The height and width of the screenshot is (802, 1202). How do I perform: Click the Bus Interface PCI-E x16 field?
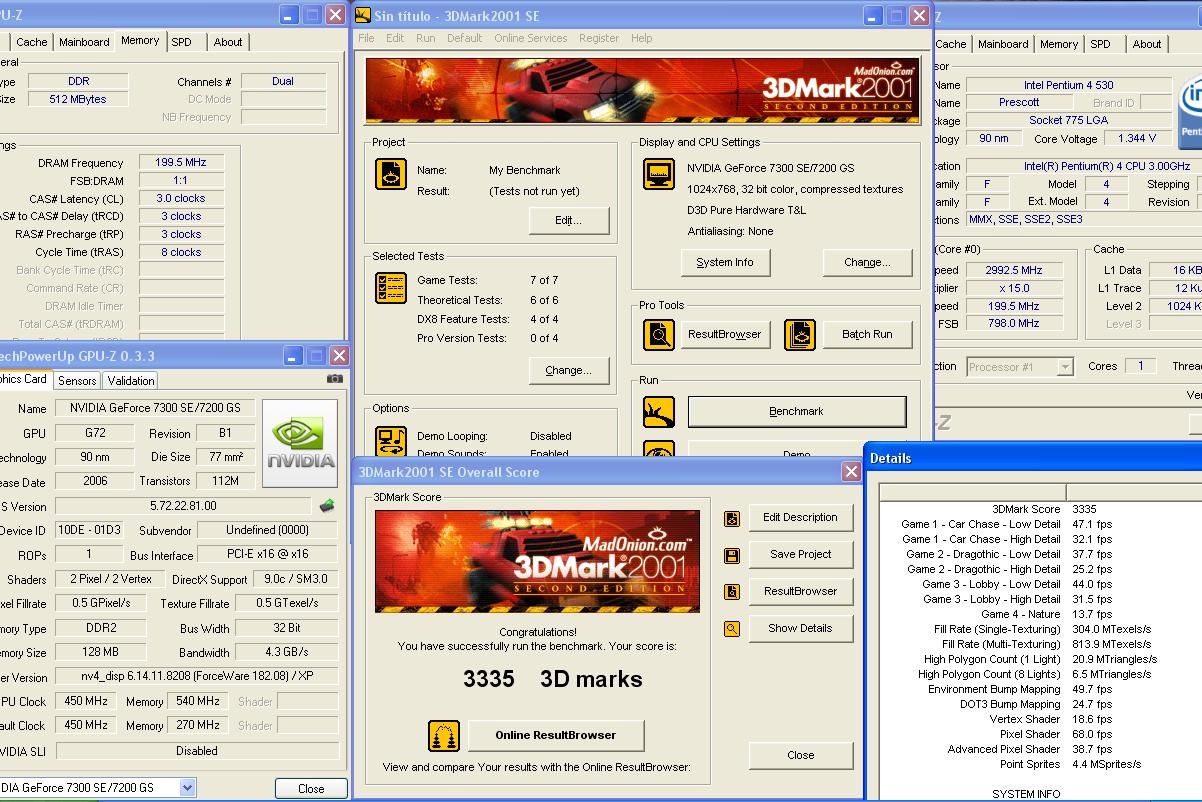tap(268, 554)
